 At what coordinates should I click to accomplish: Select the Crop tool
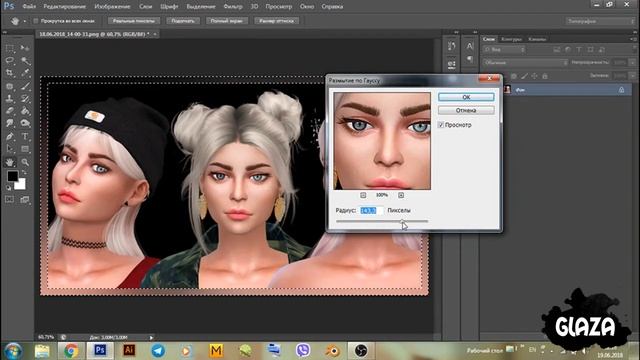click(x=10, y=73)
